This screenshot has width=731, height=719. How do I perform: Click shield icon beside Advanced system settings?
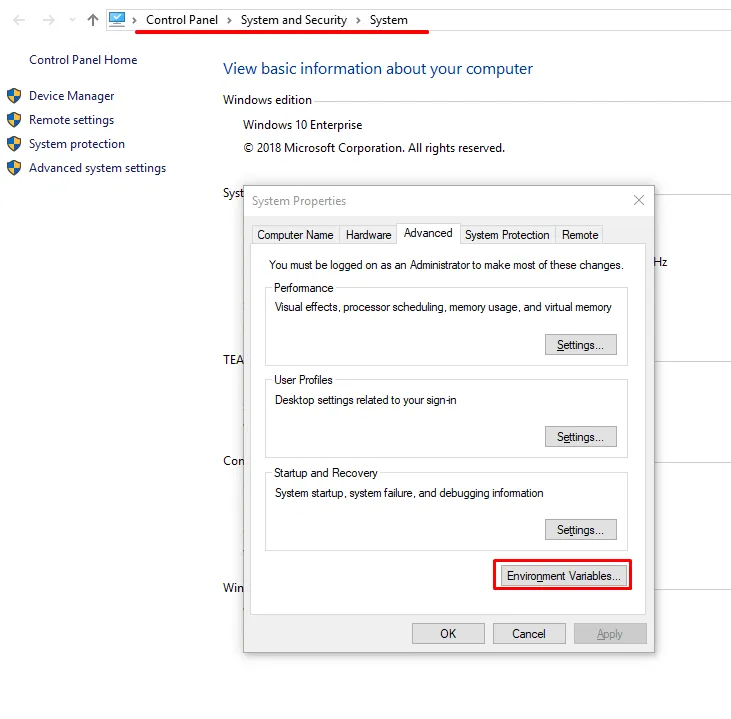tap(14, 168)
